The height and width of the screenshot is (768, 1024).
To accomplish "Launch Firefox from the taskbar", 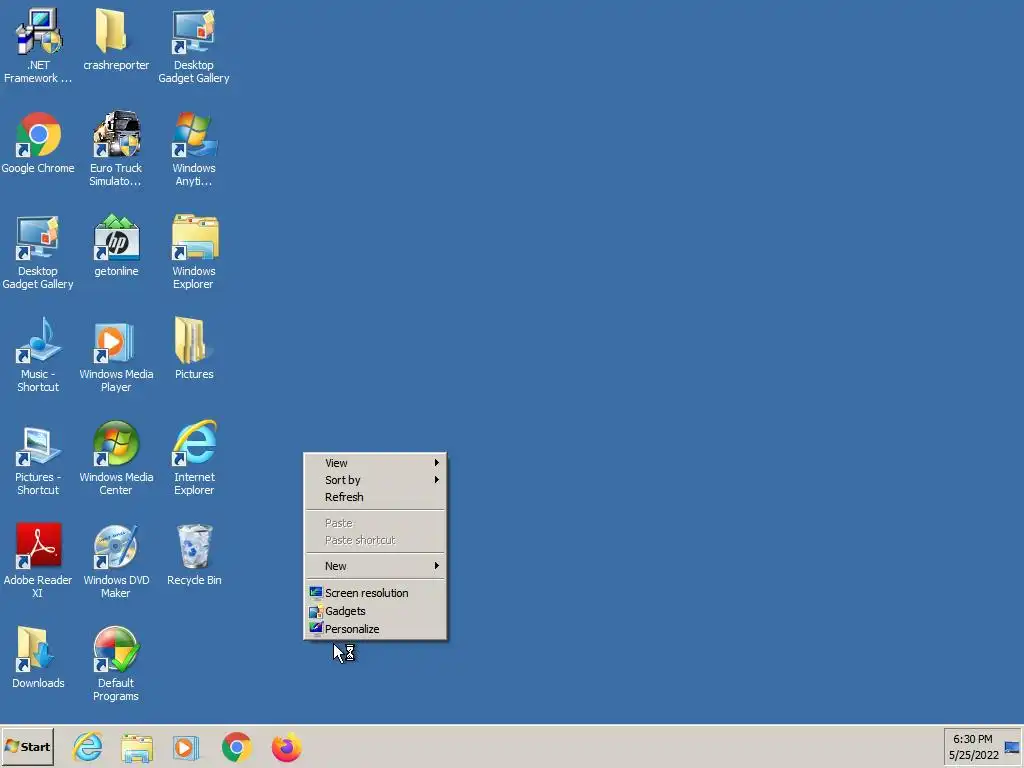I will [287, 747].
